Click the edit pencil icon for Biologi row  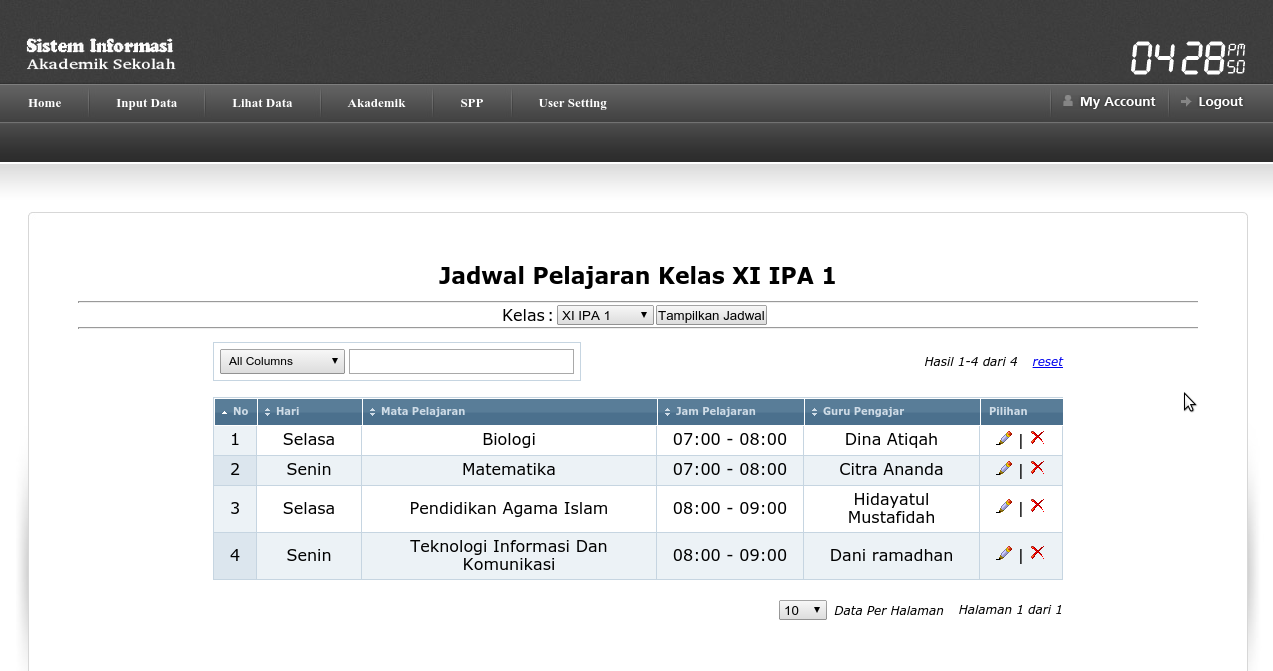(1004, 438)
